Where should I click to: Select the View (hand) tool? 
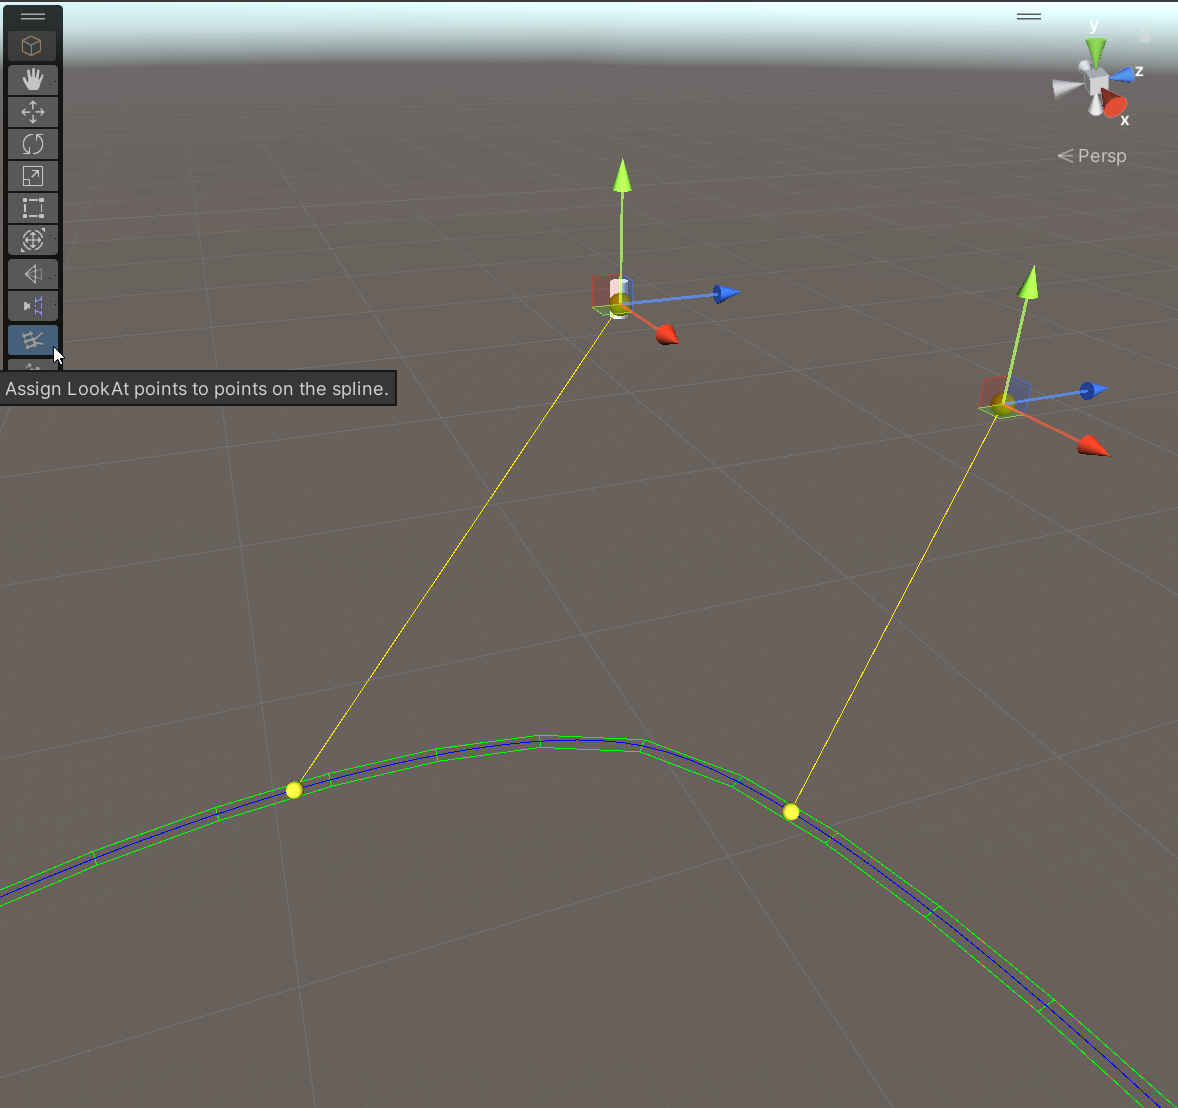[x=33, y=79]
